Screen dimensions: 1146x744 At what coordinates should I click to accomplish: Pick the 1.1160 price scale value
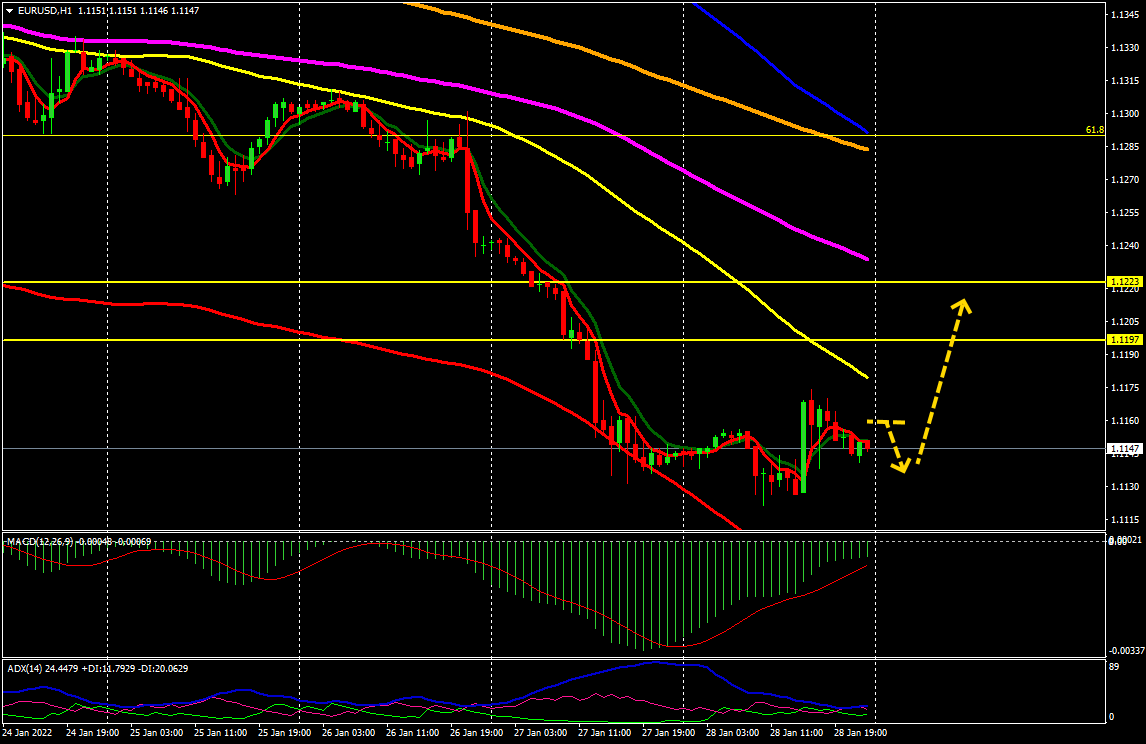(1125, 420)
